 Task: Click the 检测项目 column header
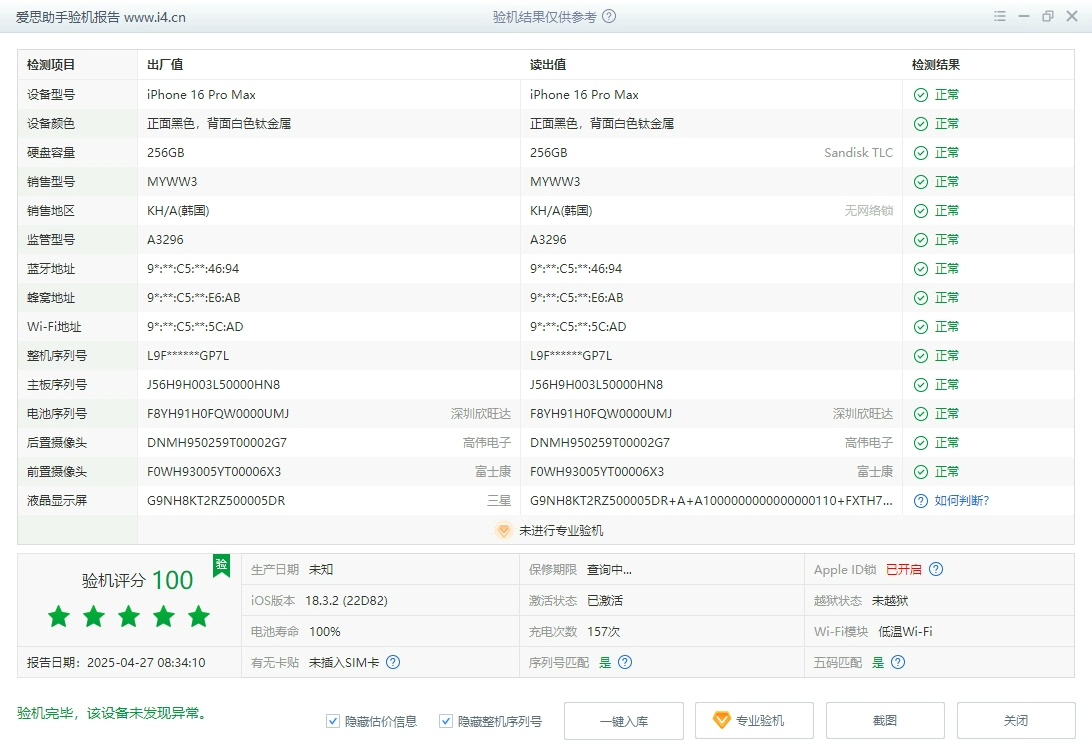[51, 65]
